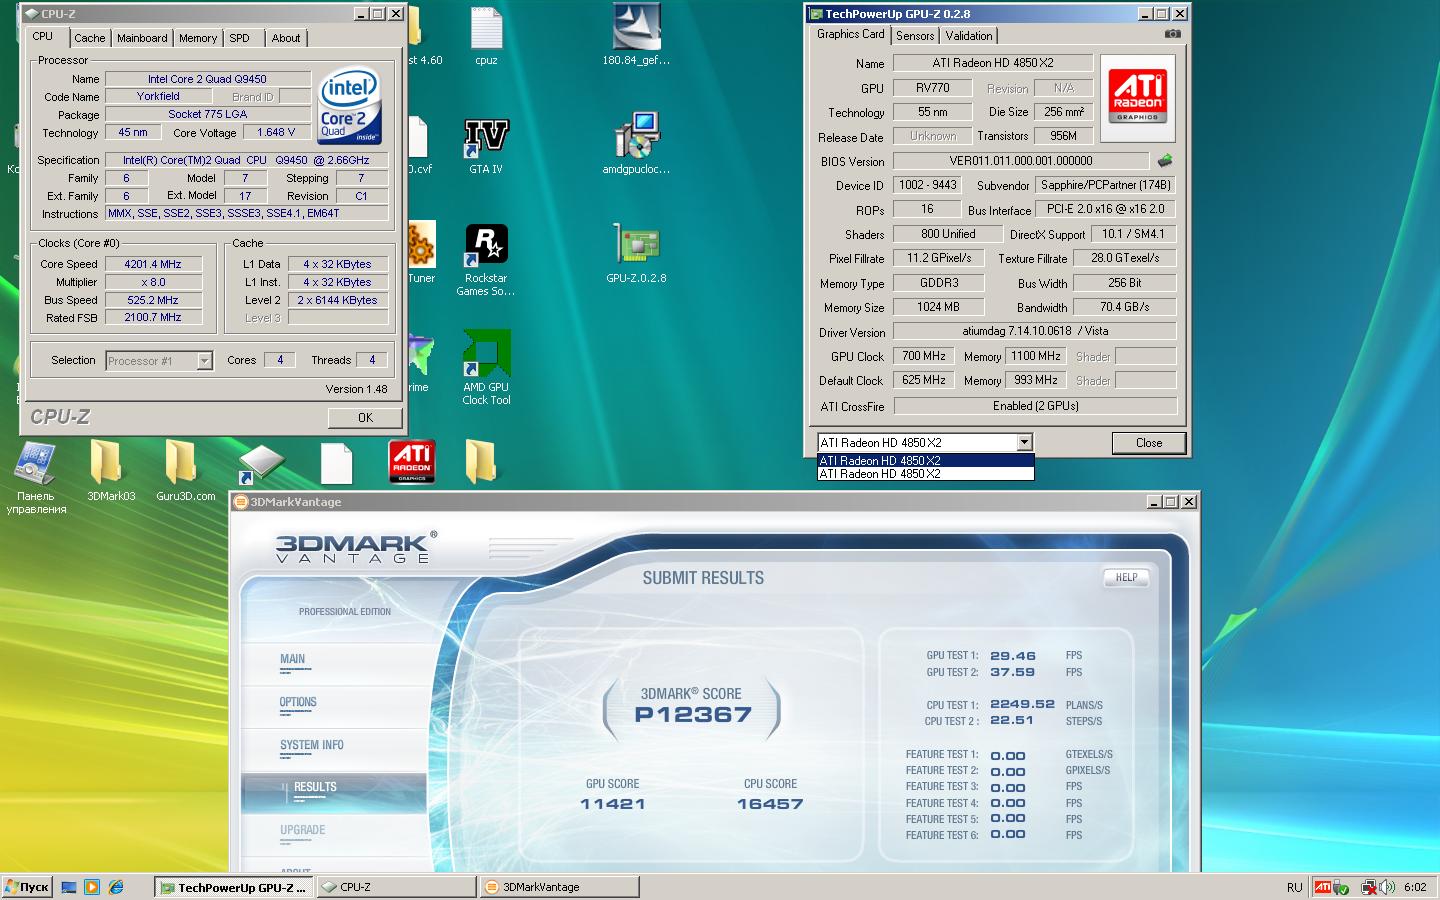
Task: Click the Start (Пуск) button
Action: 27,887
